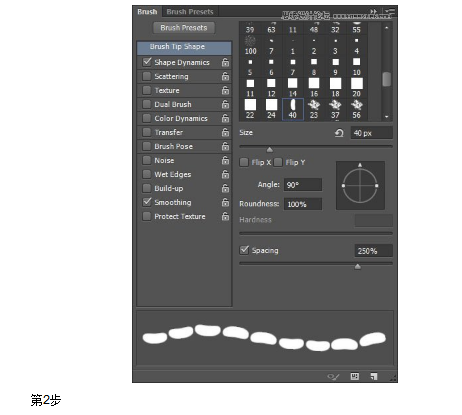Enable the Texture checkbox
Image resolution: width=462 pixels, height=415 pixels.
pyautogui.click(x=147, y=90)
